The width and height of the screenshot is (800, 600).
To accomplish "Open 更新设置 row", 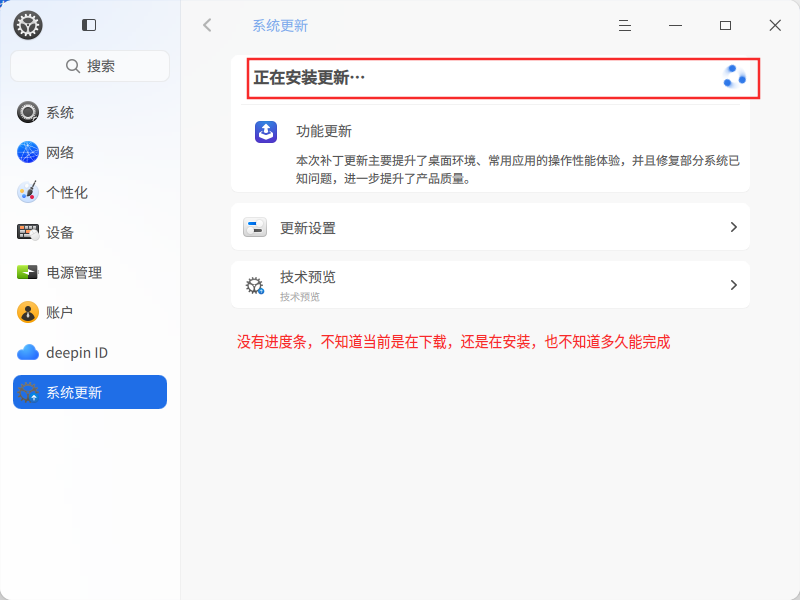I will [x=490, y=227].
